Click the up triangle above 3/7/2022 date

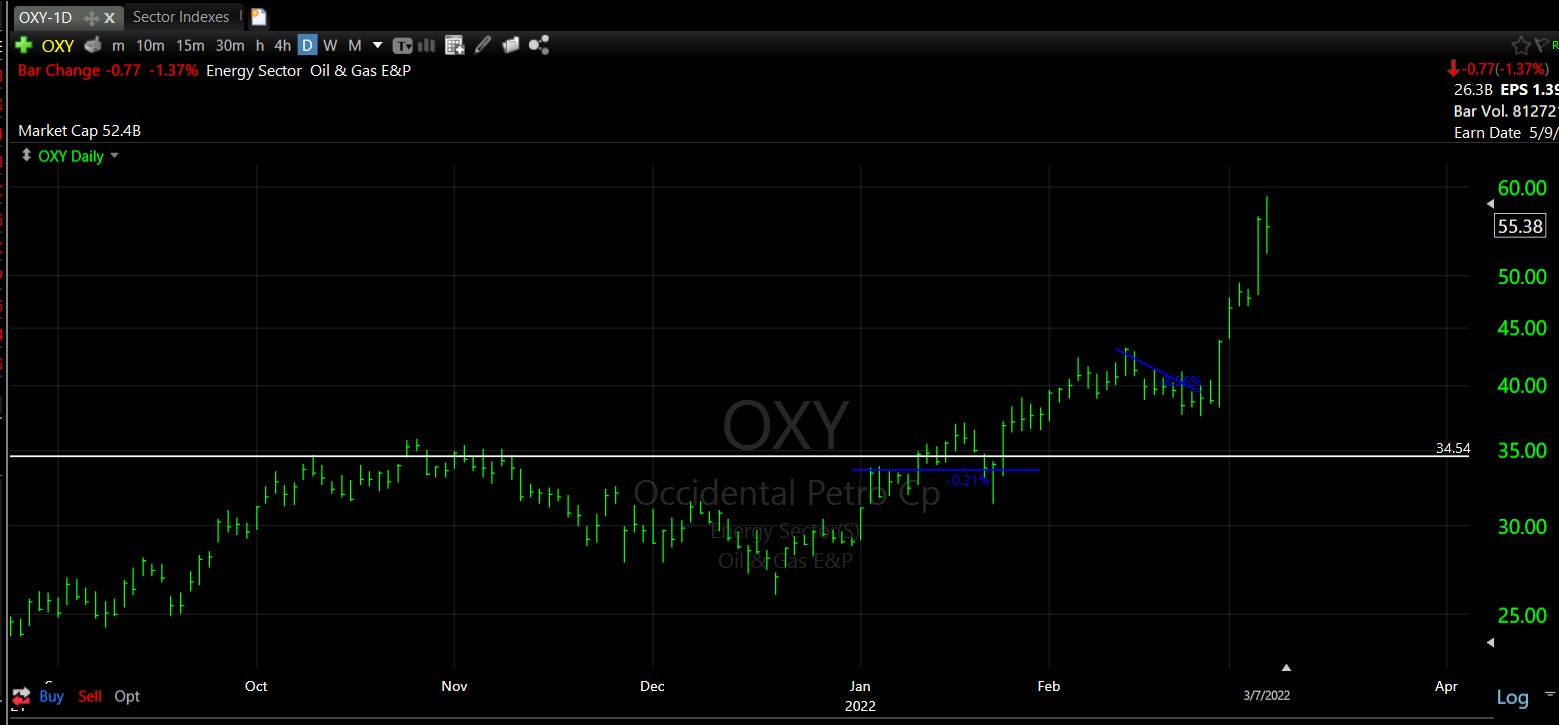tap(1287, 667)
